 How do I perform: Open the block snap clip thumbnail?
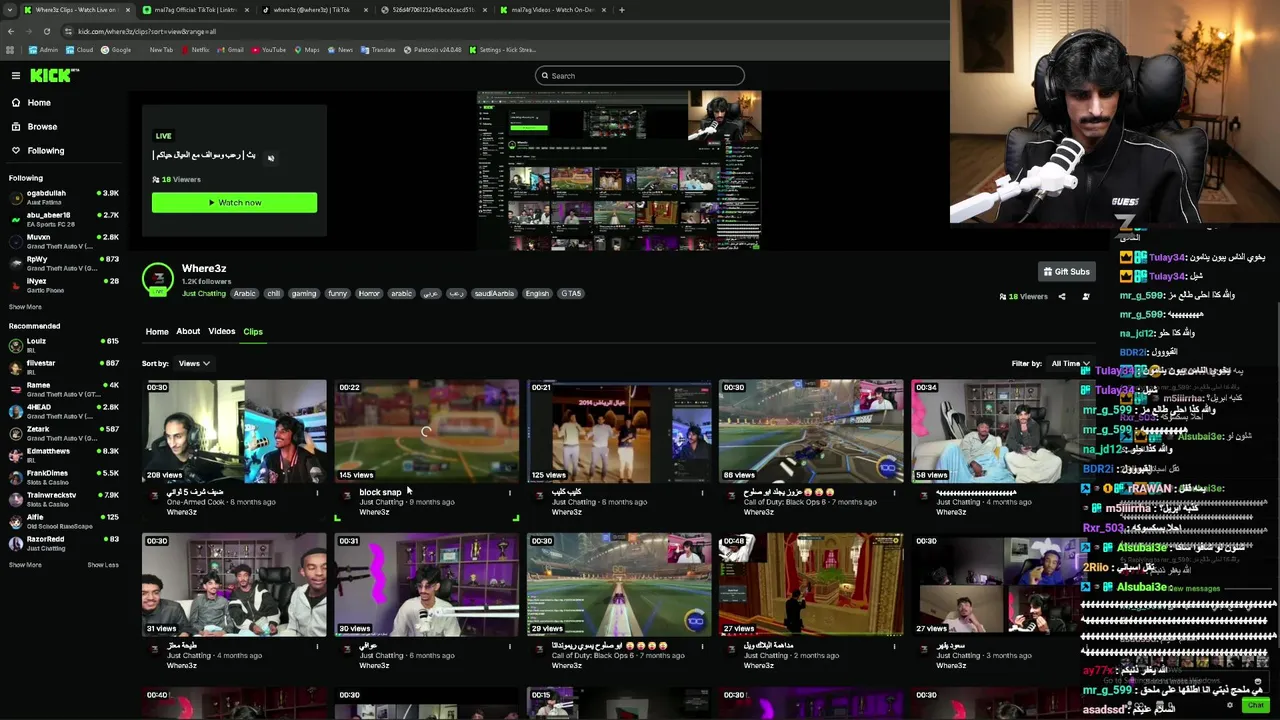[x=427, y=431]
